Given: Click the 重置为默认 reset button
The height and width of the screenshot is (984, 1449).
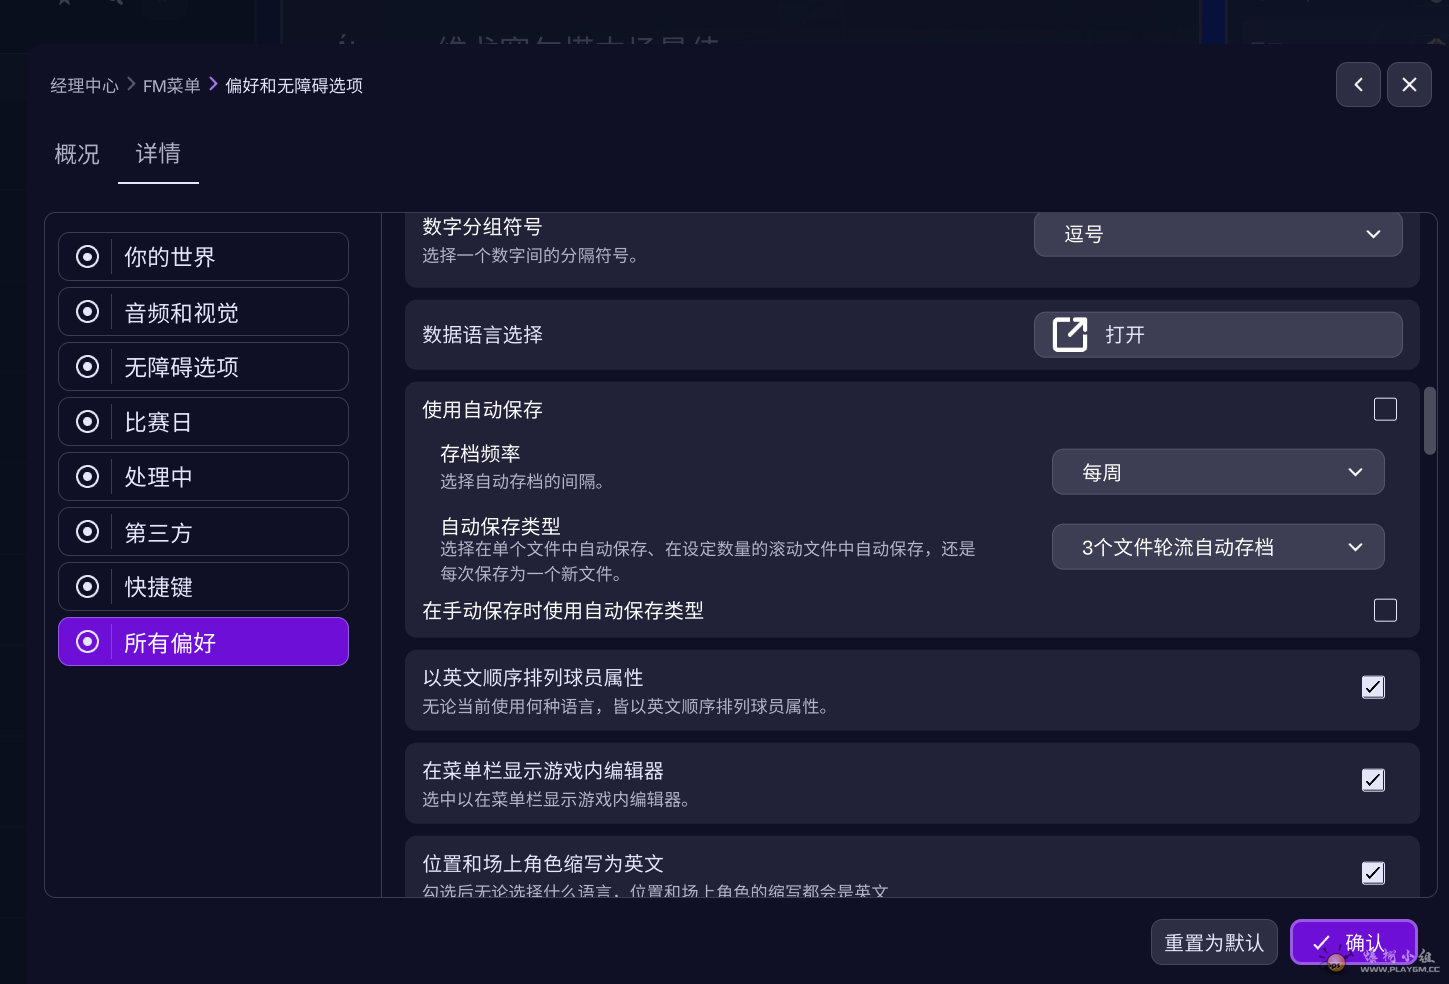Looking at the screenshot, I should click(1214, 941).
